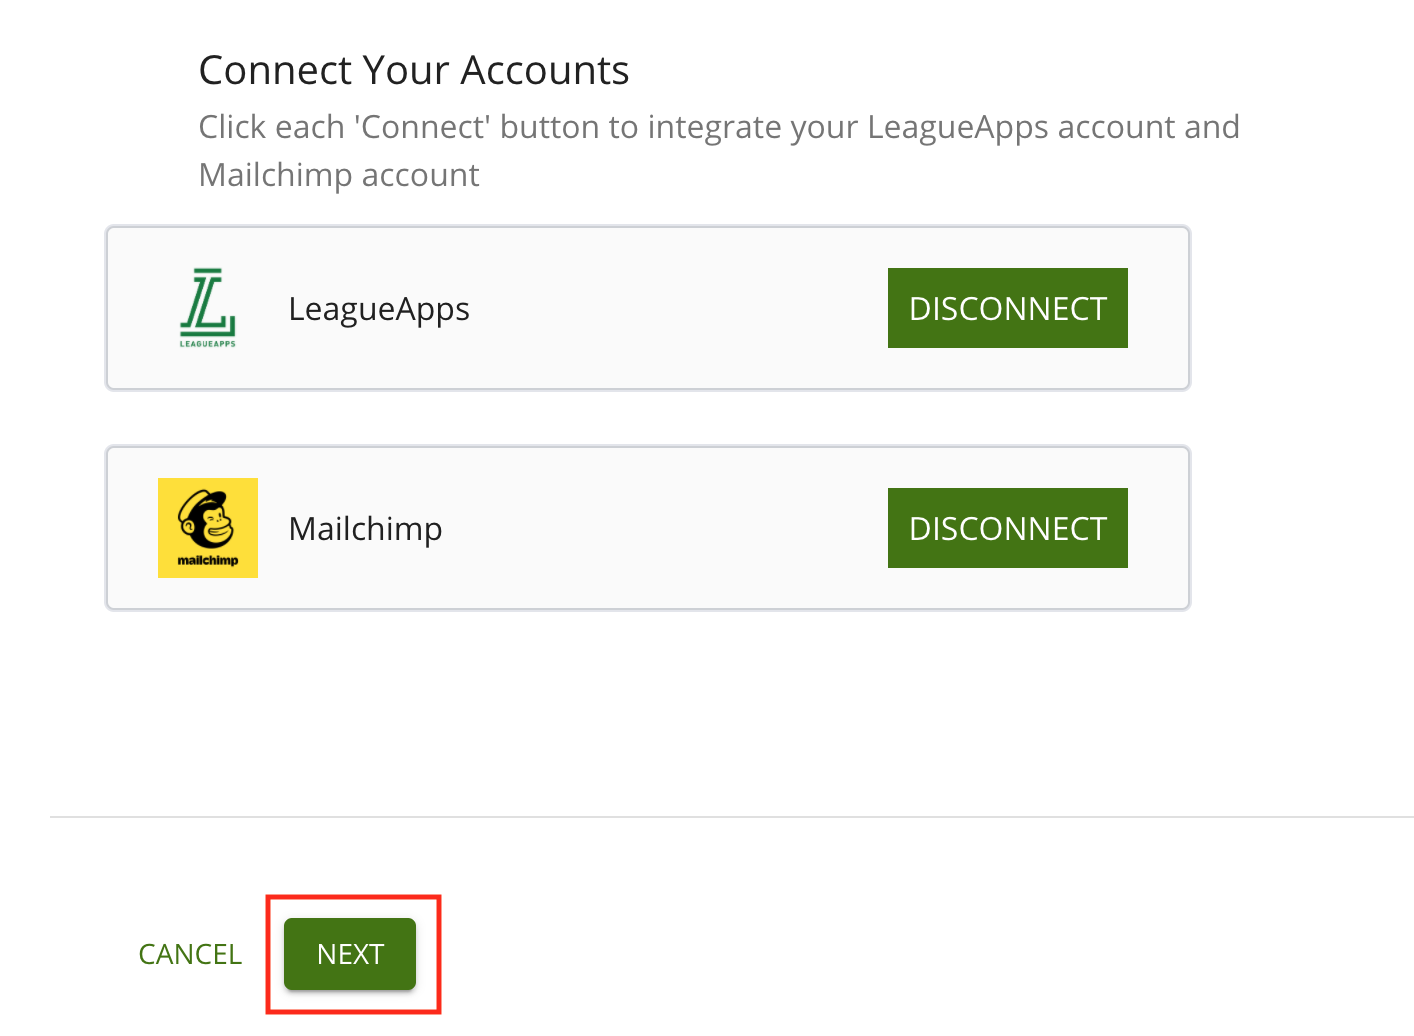
Task: Click the "LeagueApps" label text
Action: pyautogui.click(x=379, y=308)
